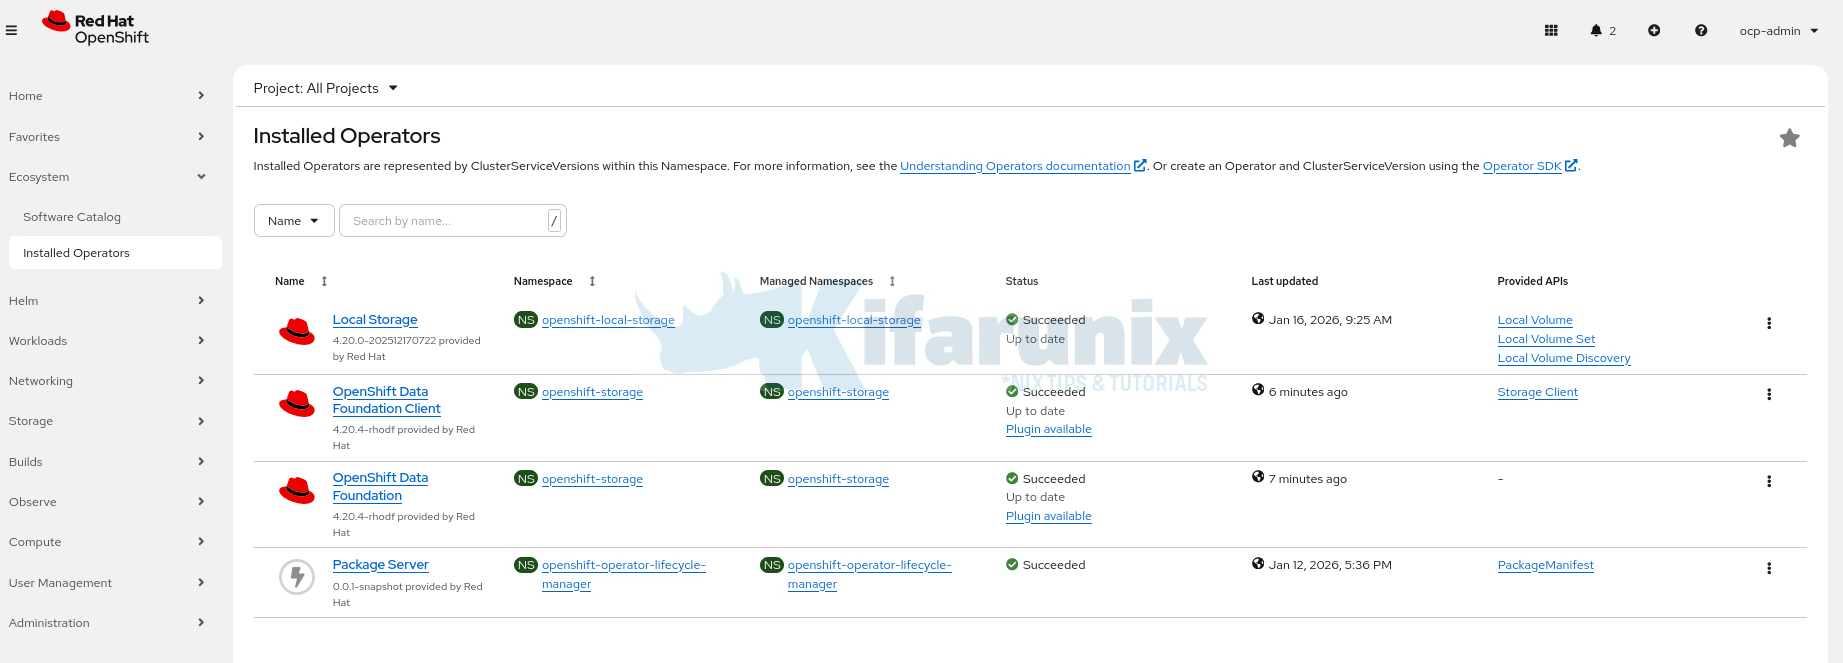The width and height of the screenshot is (1843, 663).
Task: Open kebab menu for Local Storage row
Action: point(1769,323)
